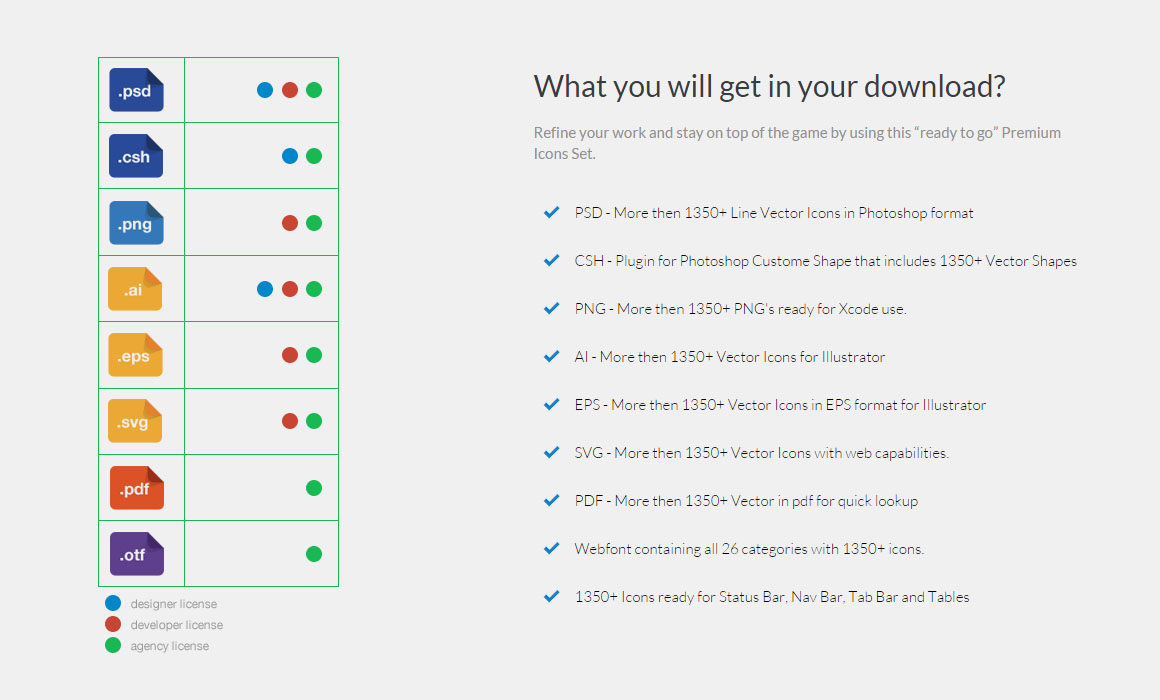
Task: Click the CSH Photoshop Custom Shape description
Action: pos(825,261)
